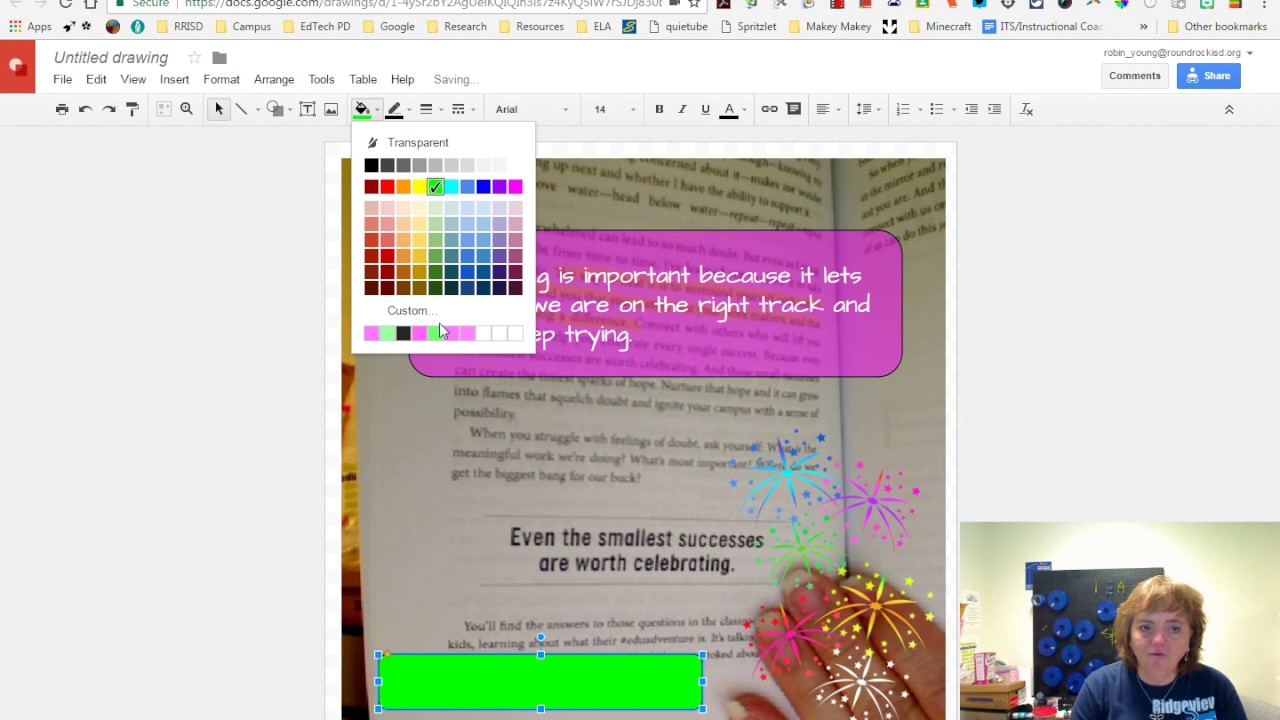Star the Untitled drawing document
Viewport: 1280px width, 720px height.
coord(195,58)
